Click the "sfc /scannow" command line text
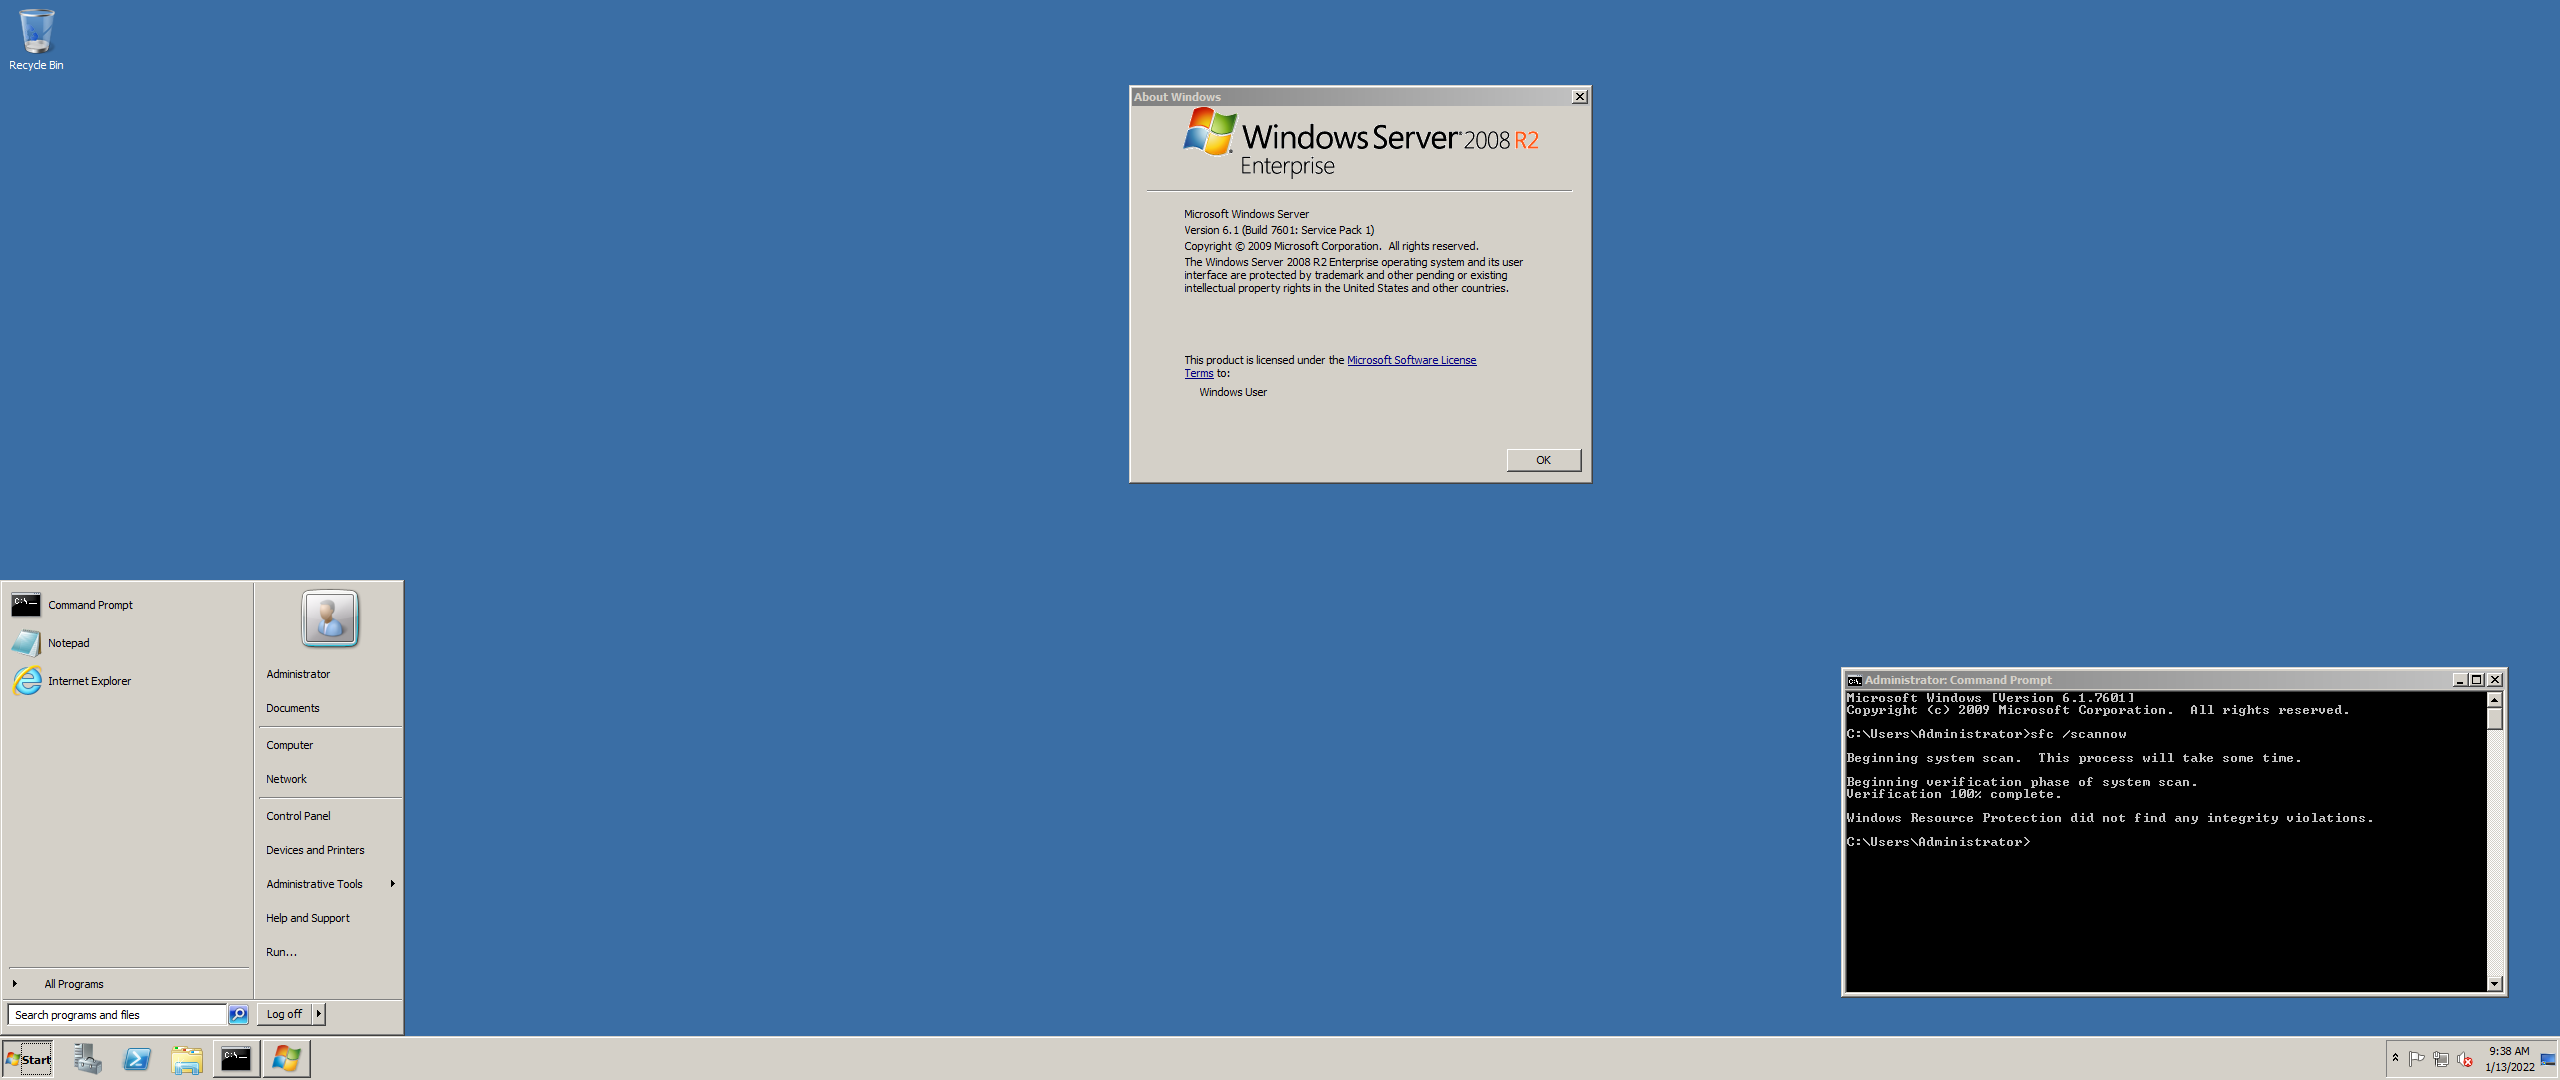This screenshot has height=1080, width=2560. point(2078,735)
